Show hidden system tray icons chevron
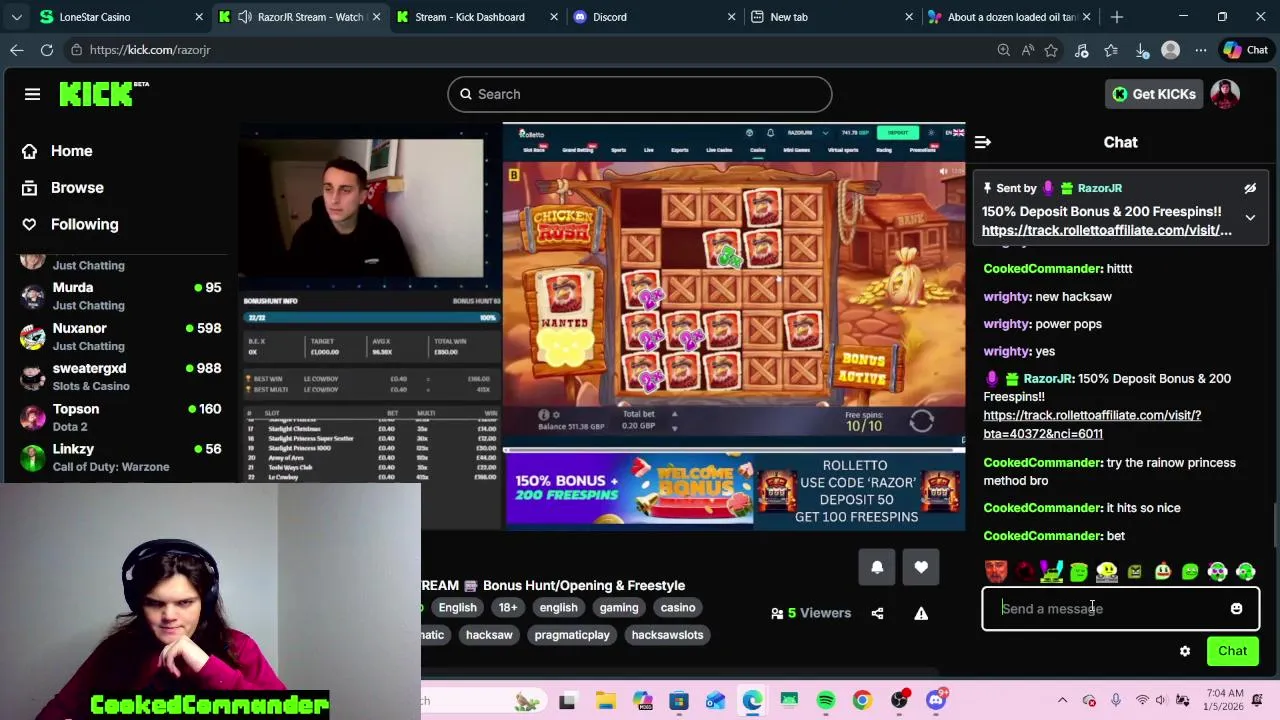1280x720 pixels. 1062,701
